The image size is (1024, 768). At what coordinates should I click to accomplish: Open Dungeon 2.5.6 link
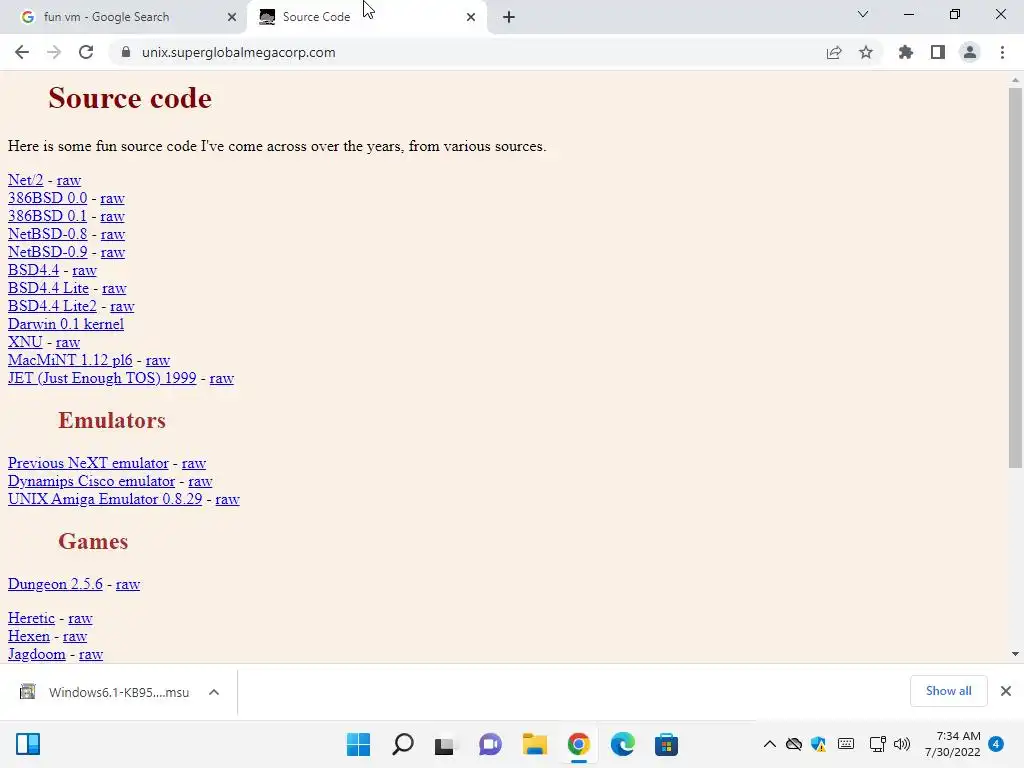55,584
